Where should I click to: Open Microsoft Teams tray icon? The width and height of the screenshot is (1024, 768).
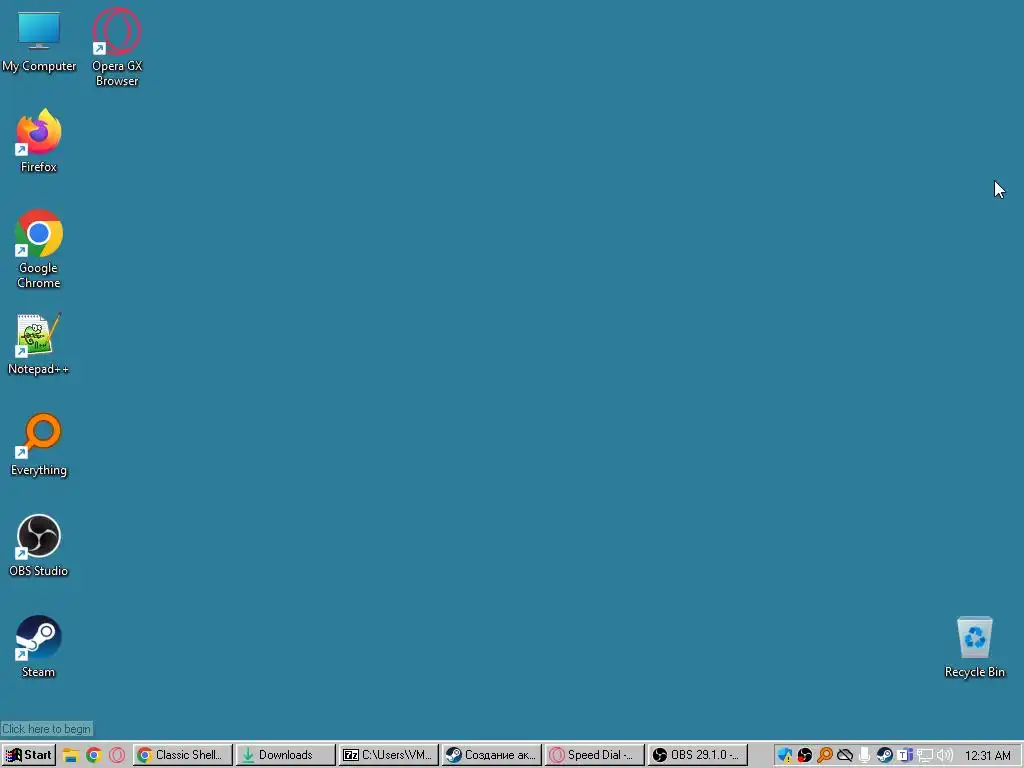(904, 756)
